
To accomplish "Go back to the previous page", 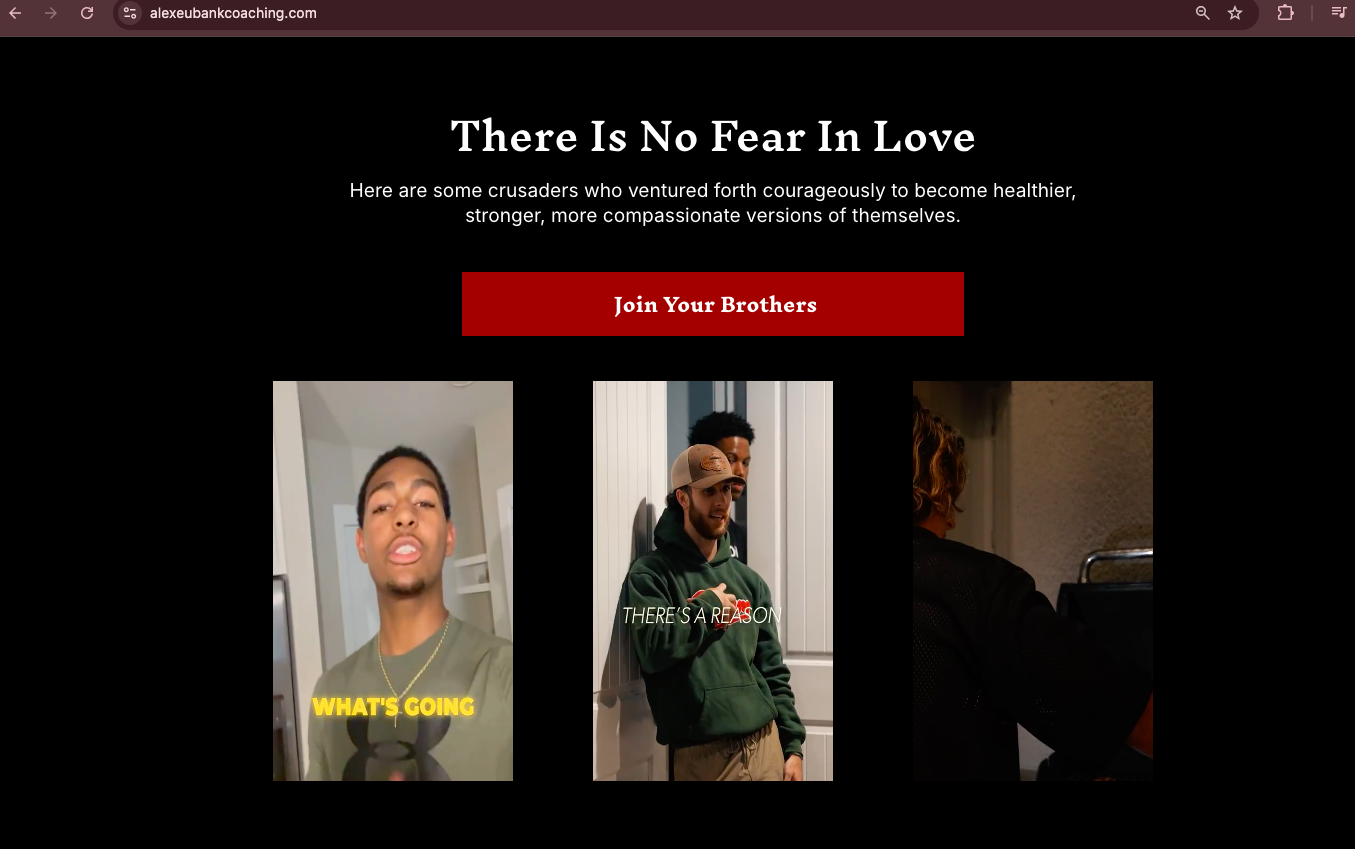I will tap(15, 13).
